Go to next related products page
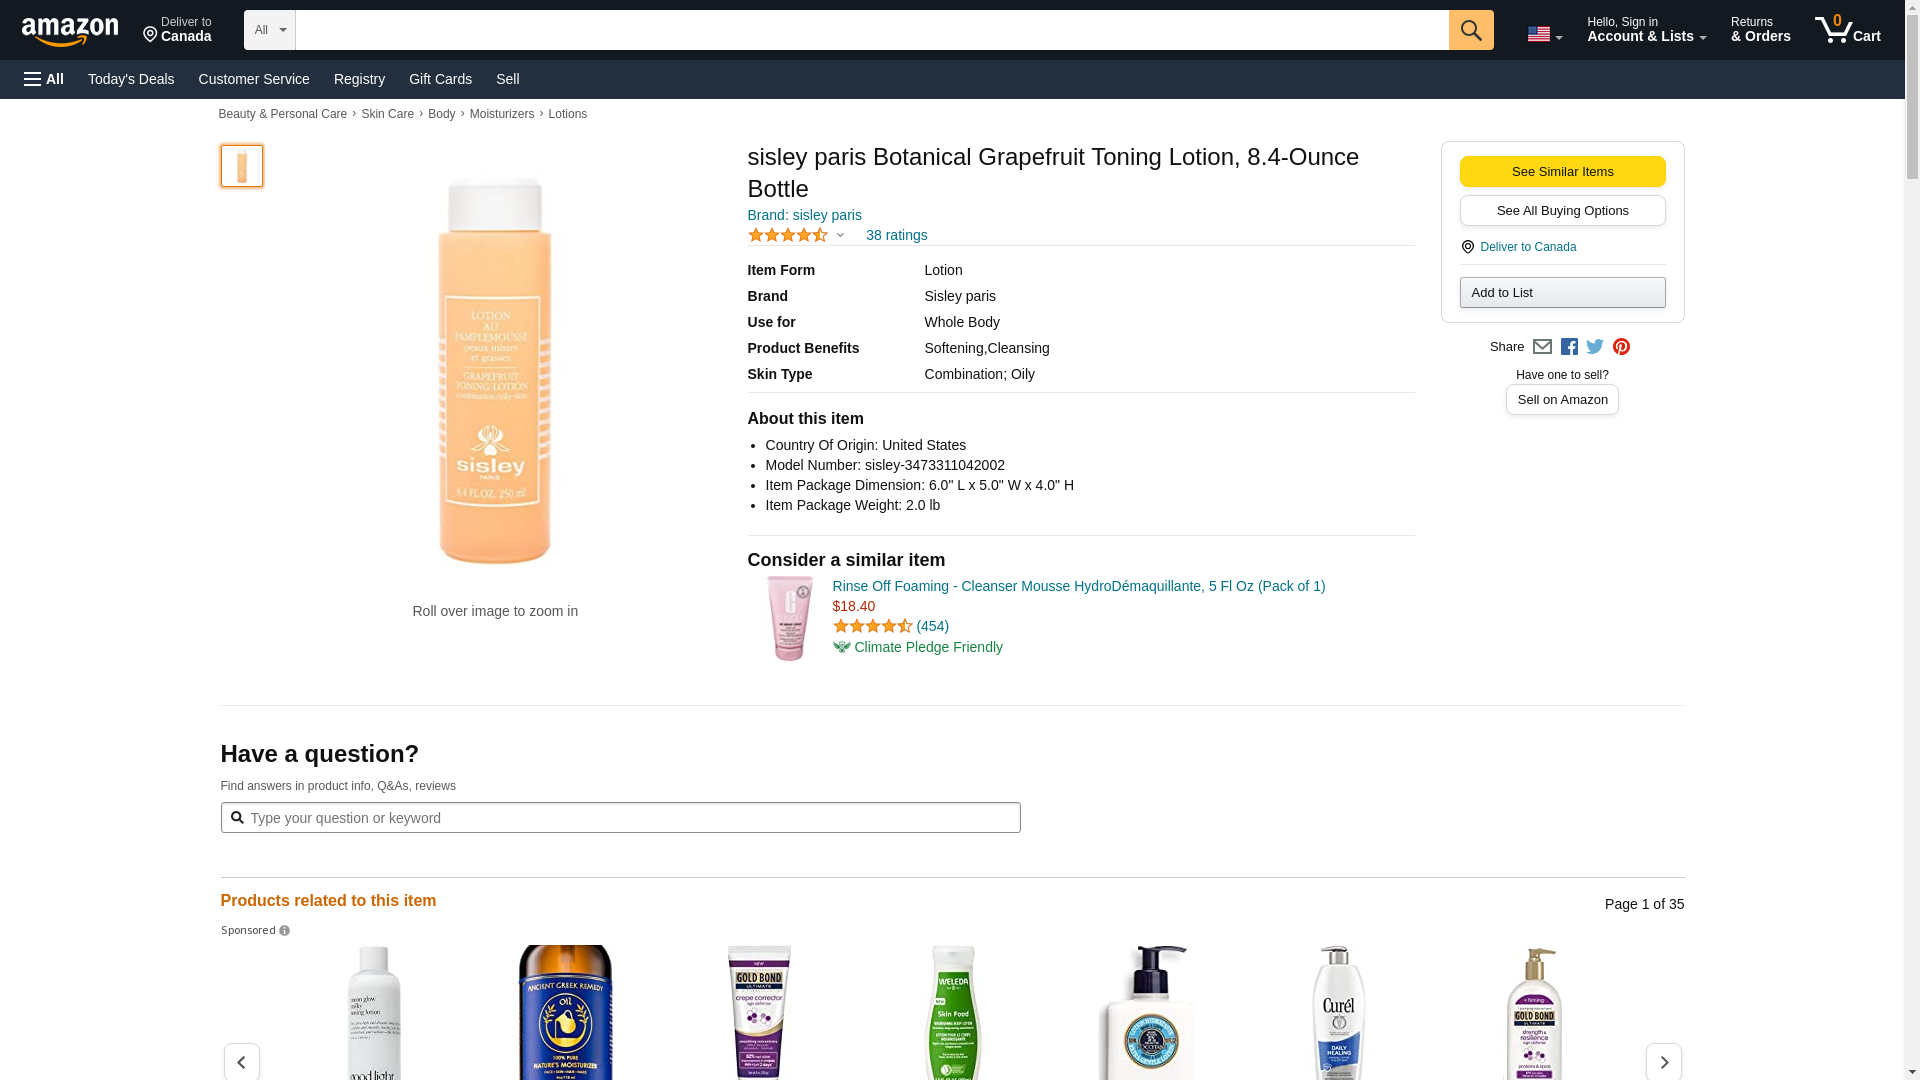1920x1080 pixels. 1664,1062
